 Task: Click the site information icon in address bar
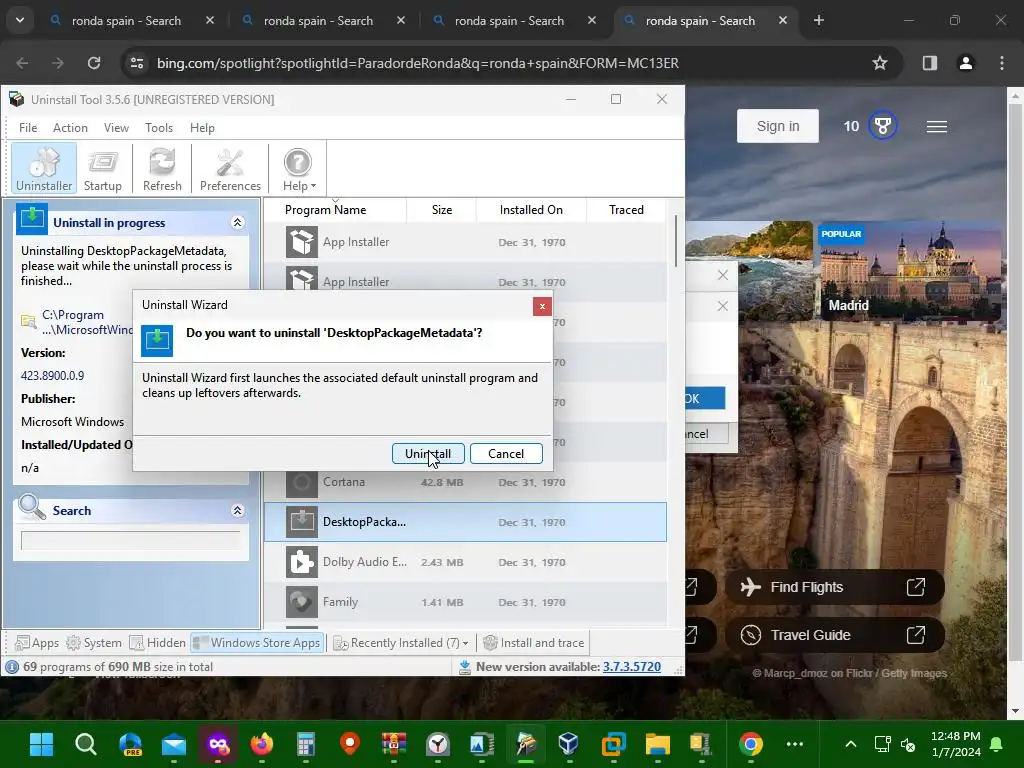pos(137,63)
